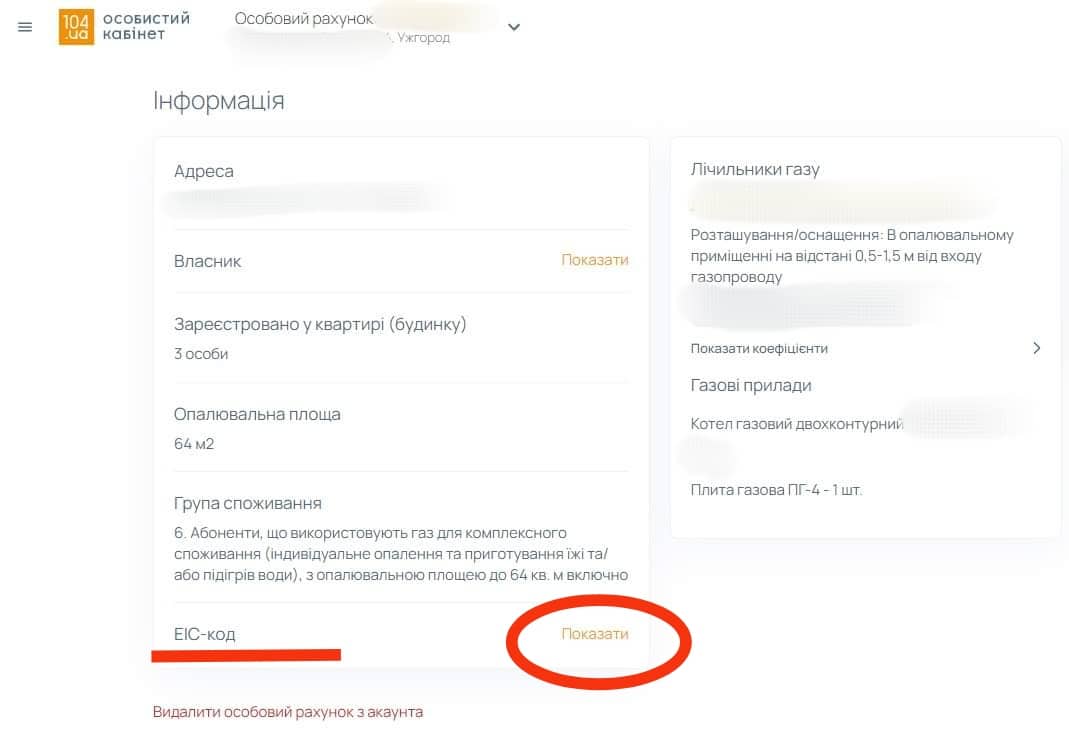Screen dimensions: 1069x734
Task: Click the 'особистий кабінет' header text
Action: (146, 27)
